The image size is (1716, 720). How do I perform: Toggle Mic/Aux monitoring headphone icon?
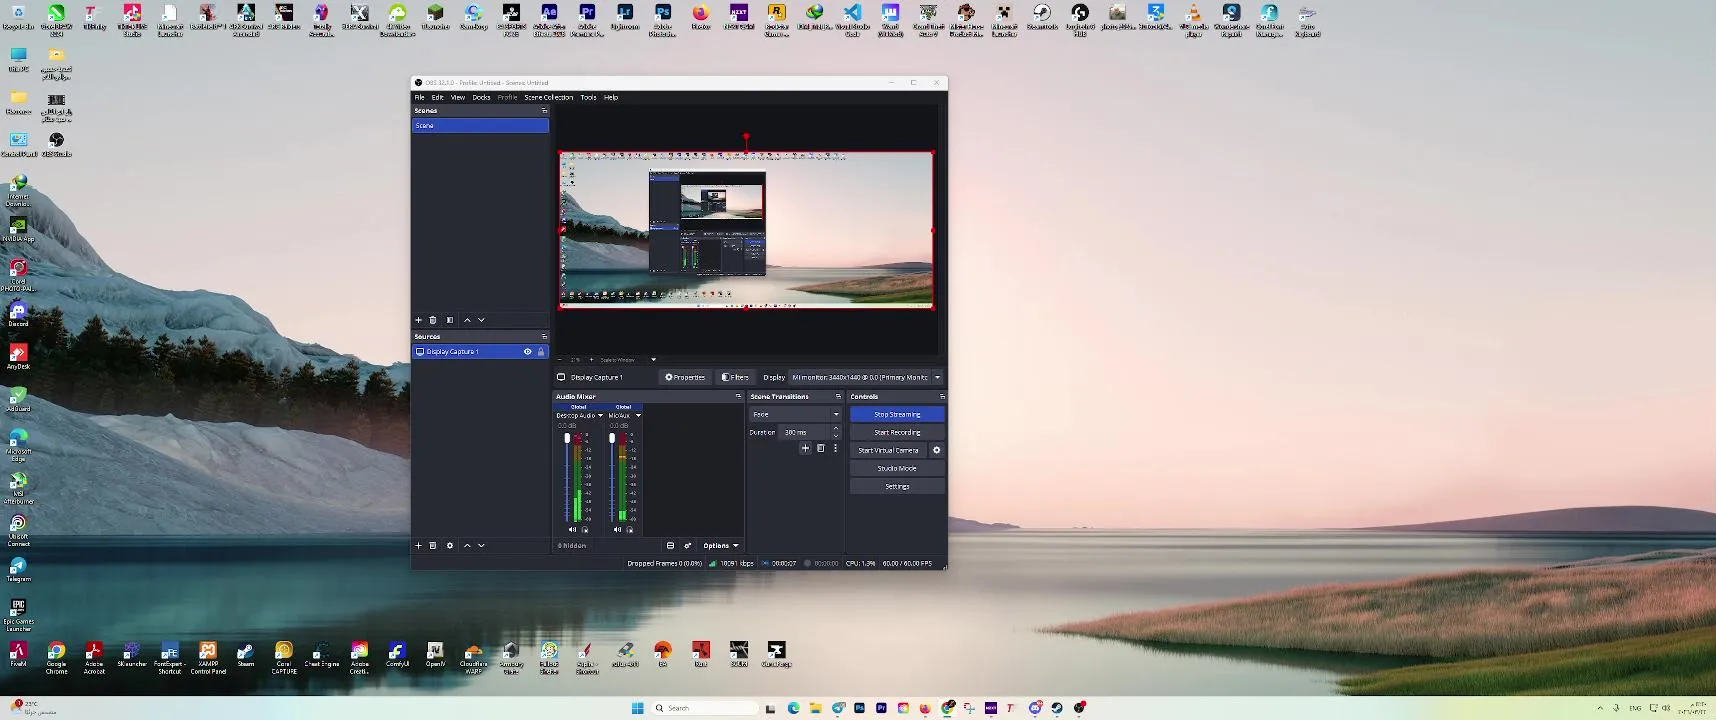[x=629, y=530]
